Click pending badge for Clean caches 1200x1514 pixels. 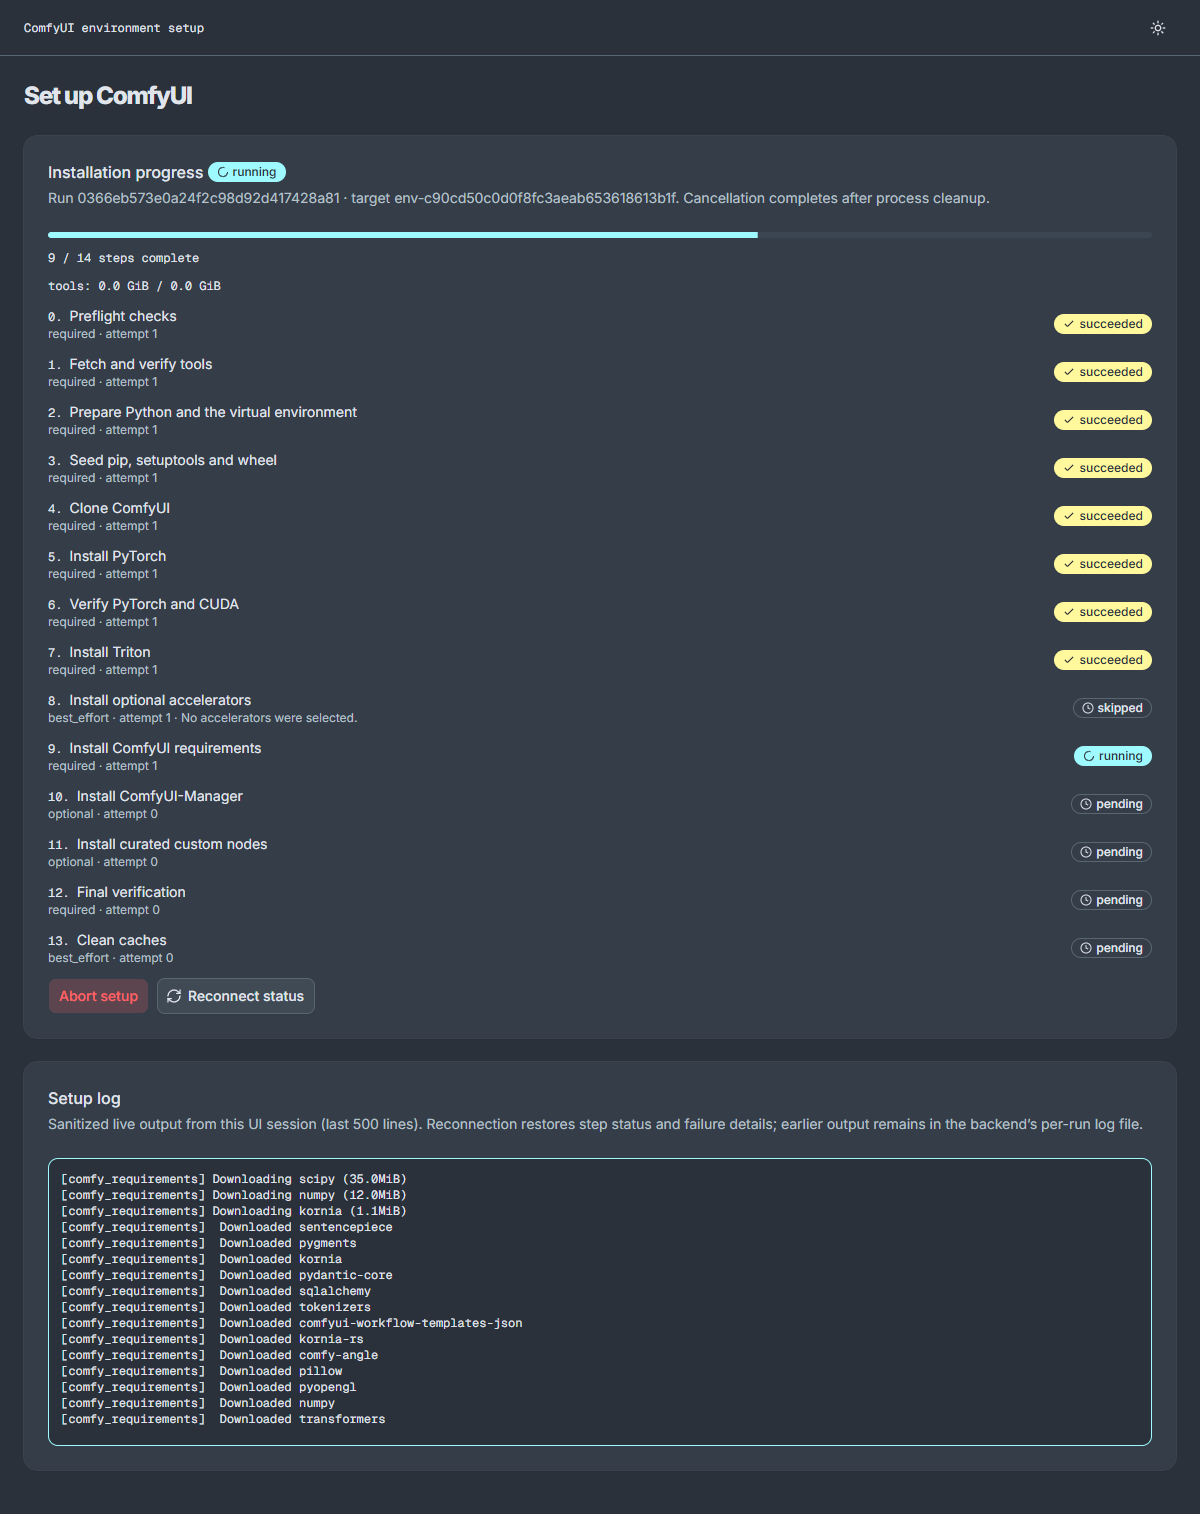[1111, 948]
